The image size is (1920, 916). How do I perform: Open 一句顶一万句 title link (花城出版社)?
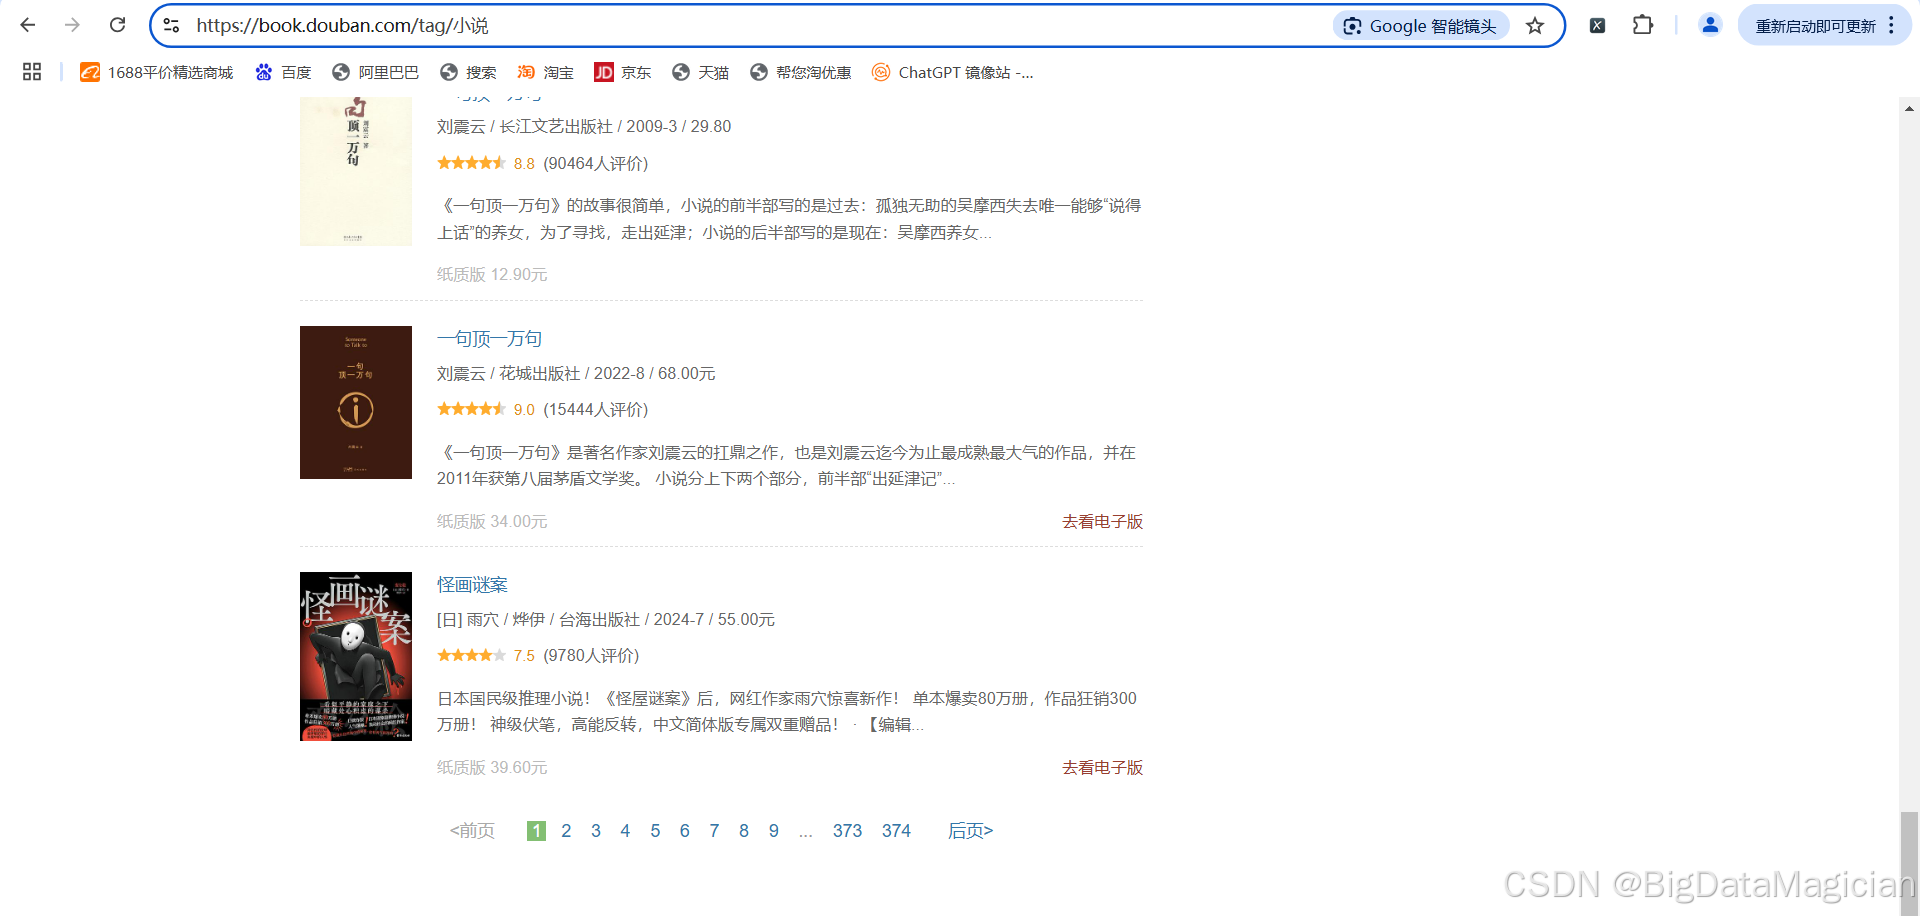coord(489,338)
